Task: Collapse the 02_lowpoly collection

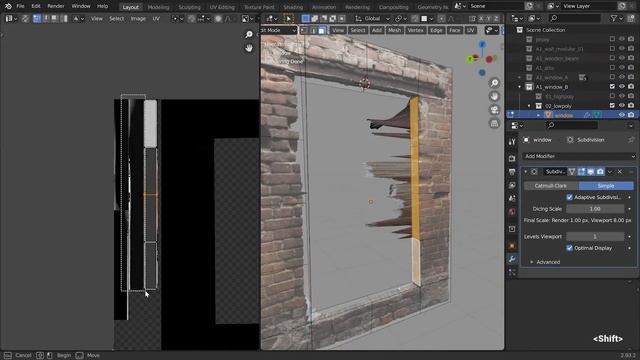Action: [529, 106]
